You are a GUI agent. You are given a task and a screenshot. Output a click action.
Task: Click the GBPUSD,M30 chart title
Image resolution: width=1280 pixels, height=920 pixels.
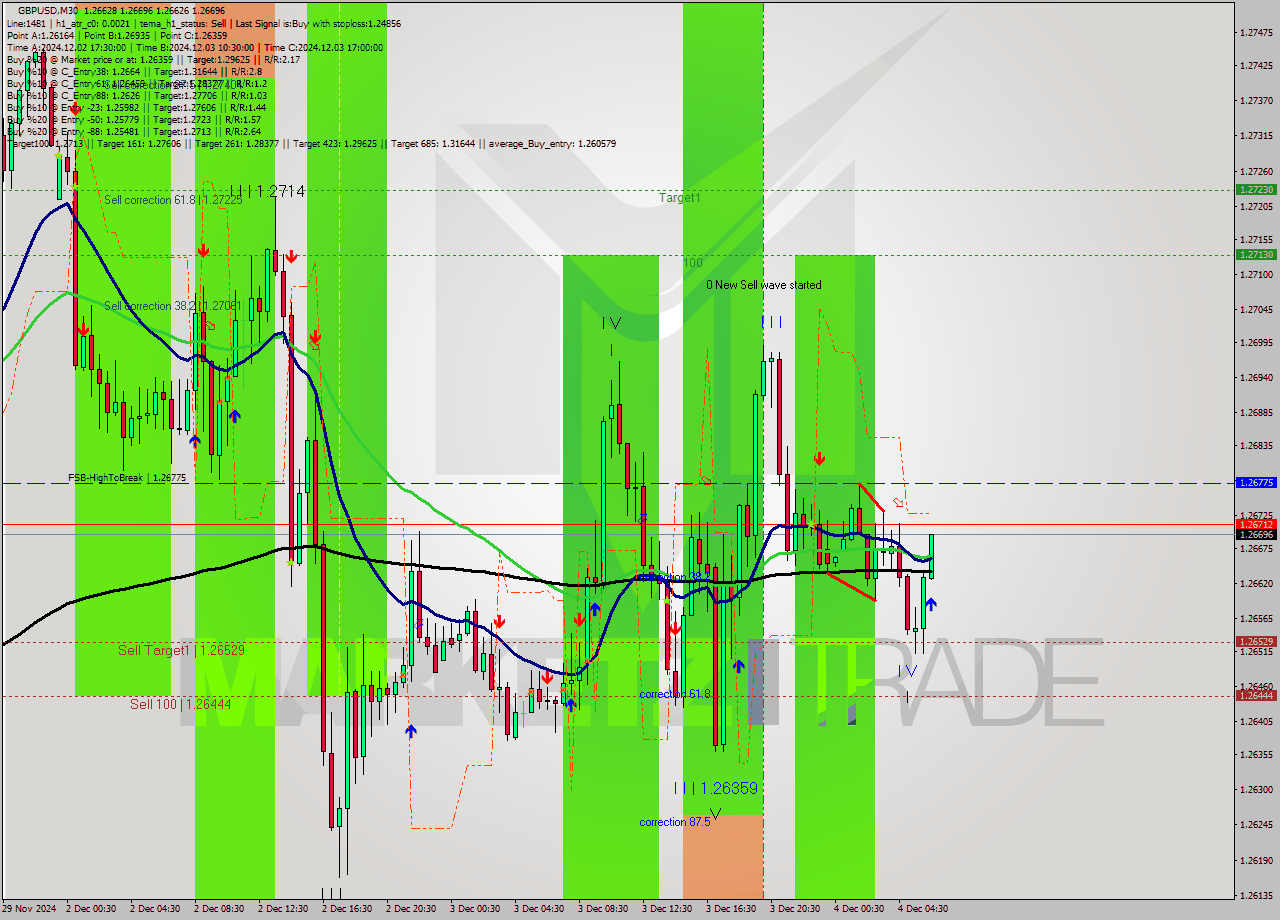click(49, 9)
